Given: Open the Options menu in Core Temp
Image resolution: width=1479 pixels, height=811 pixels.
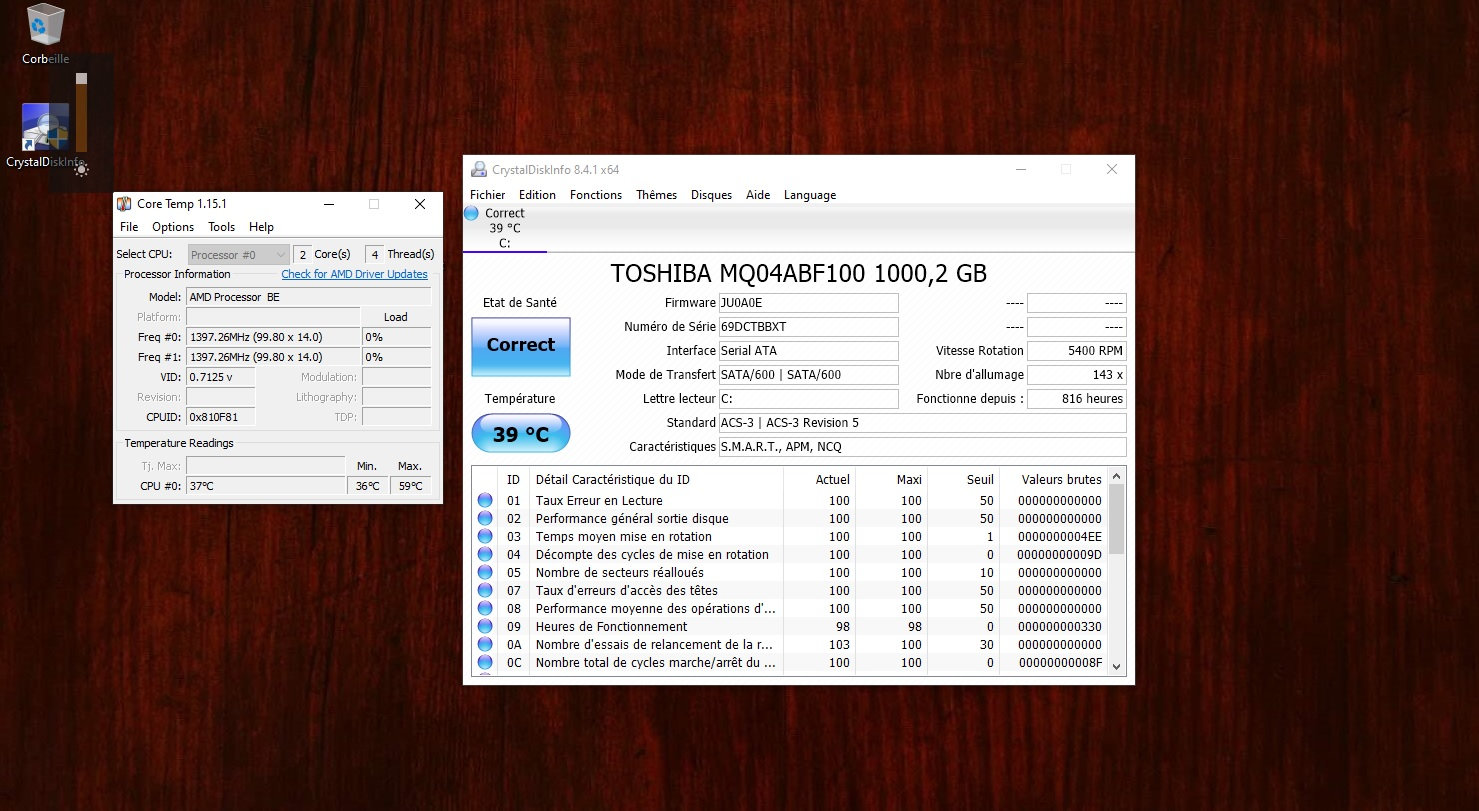Looking at the screenshot, I should point(173,227).
